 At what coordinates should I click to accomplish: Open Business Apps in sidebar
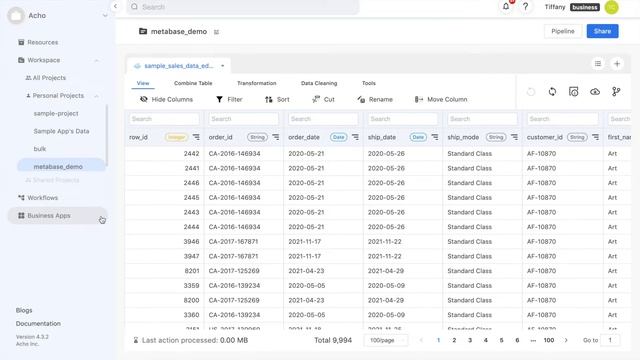(57, 216)
